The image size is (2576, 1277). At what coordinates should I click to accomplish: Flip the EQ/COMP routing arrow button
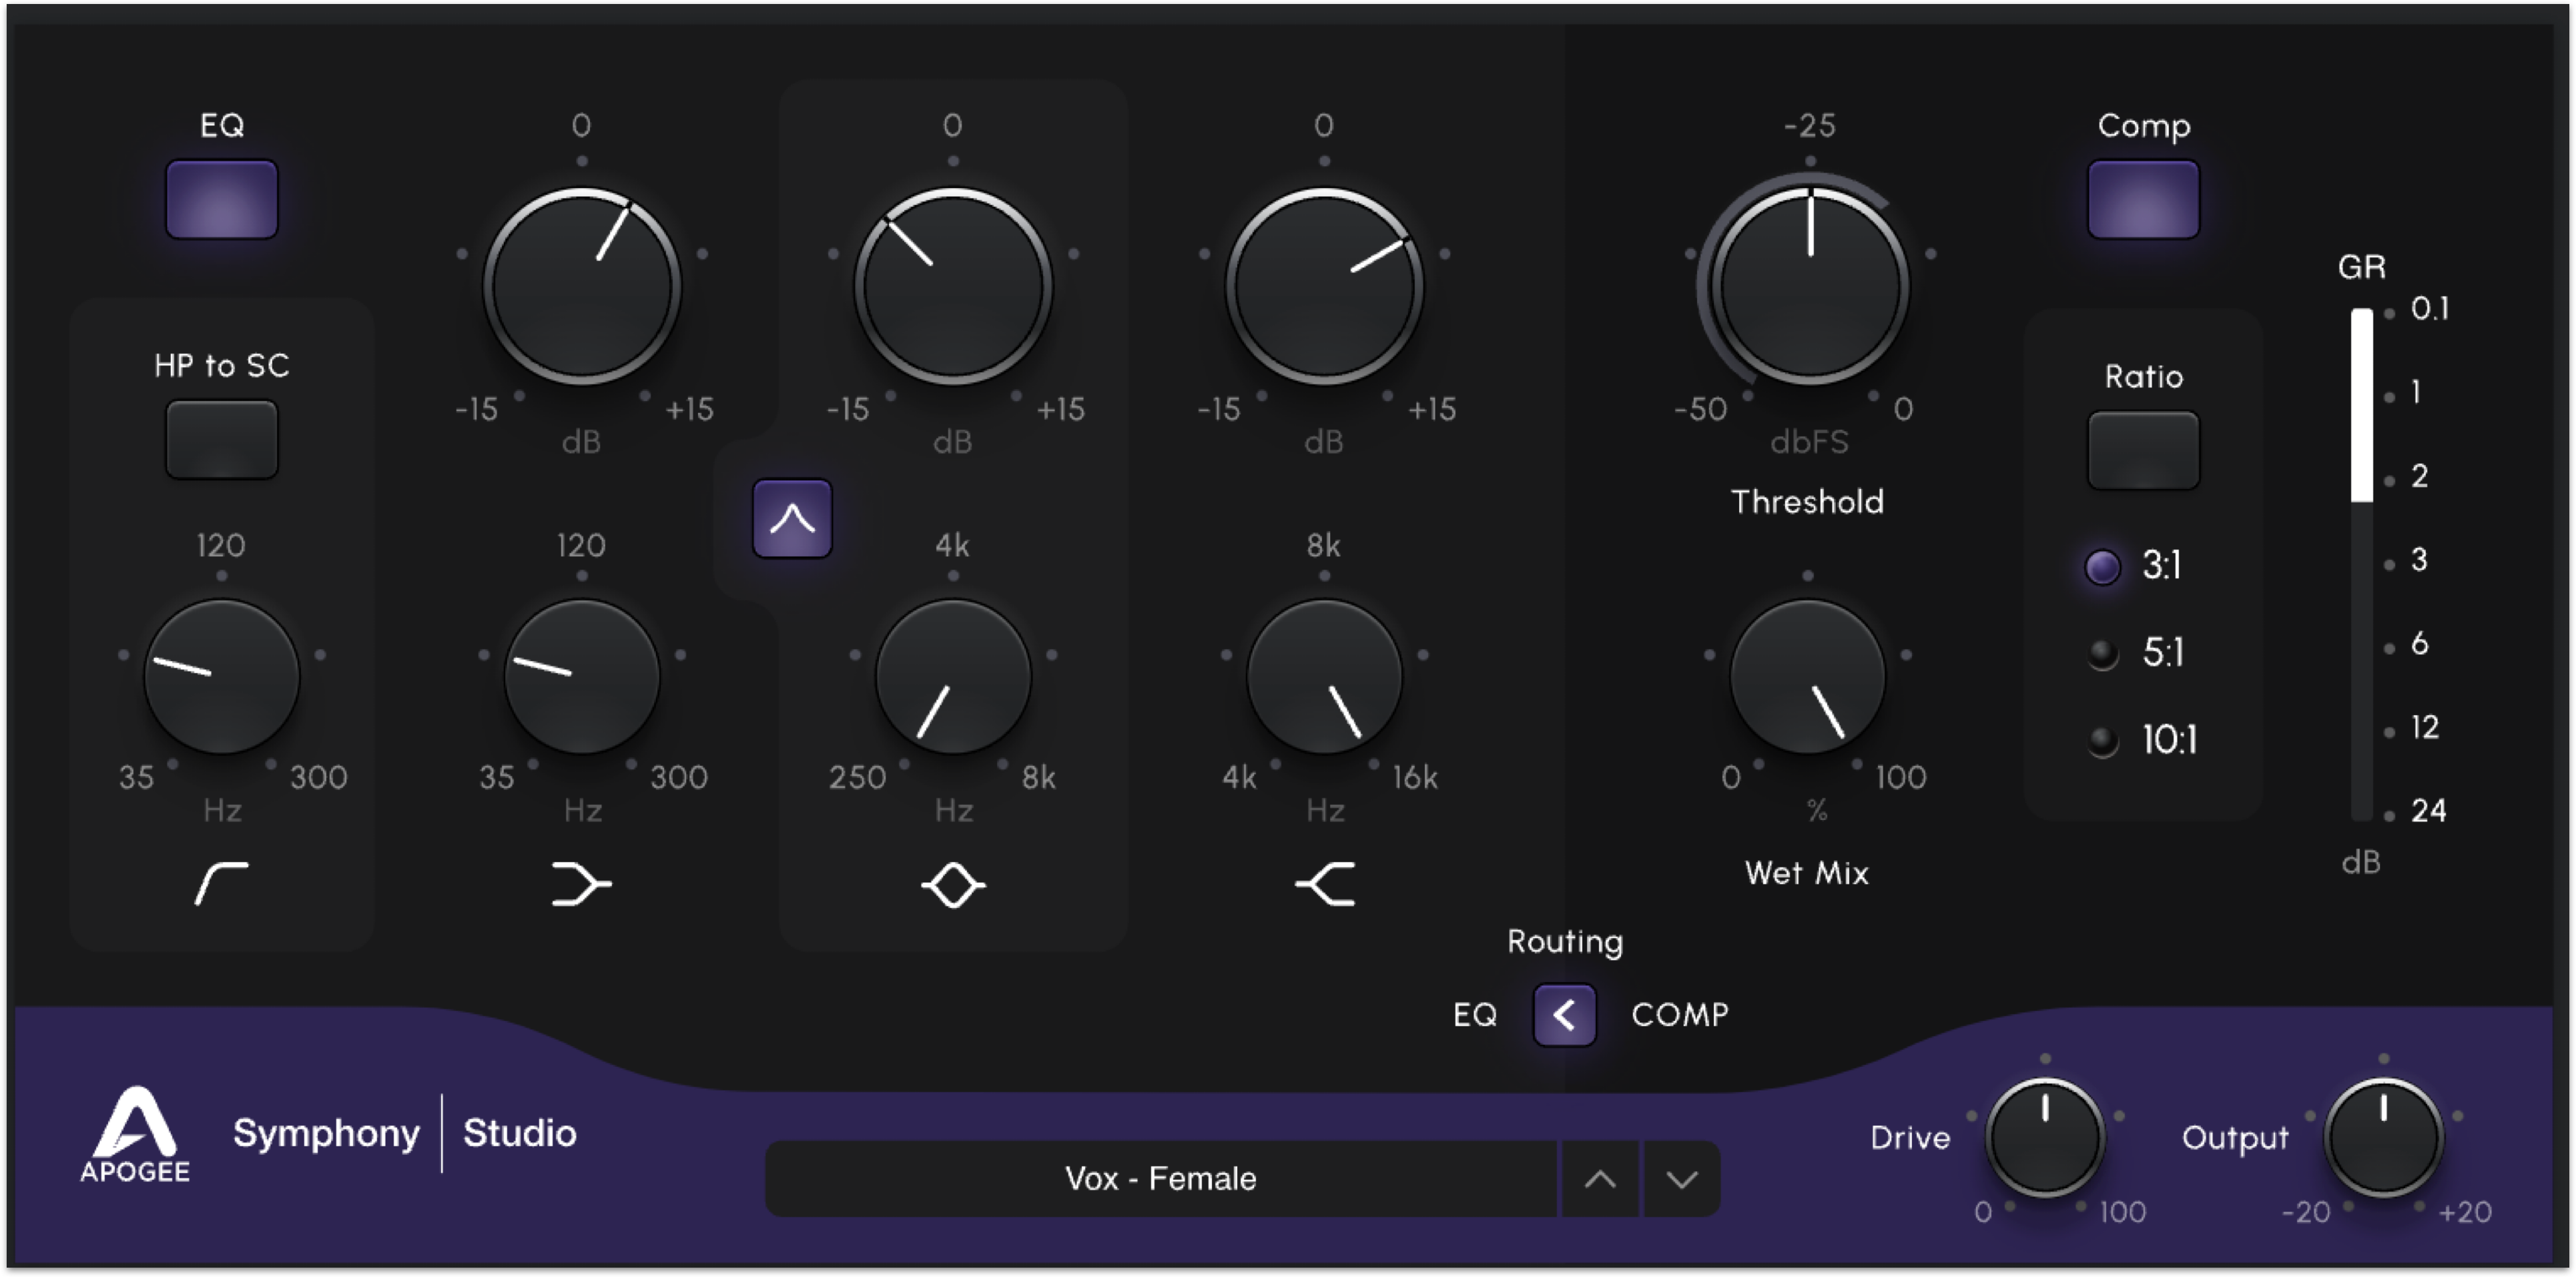pyautogui.click(x=1564, y=1015)
